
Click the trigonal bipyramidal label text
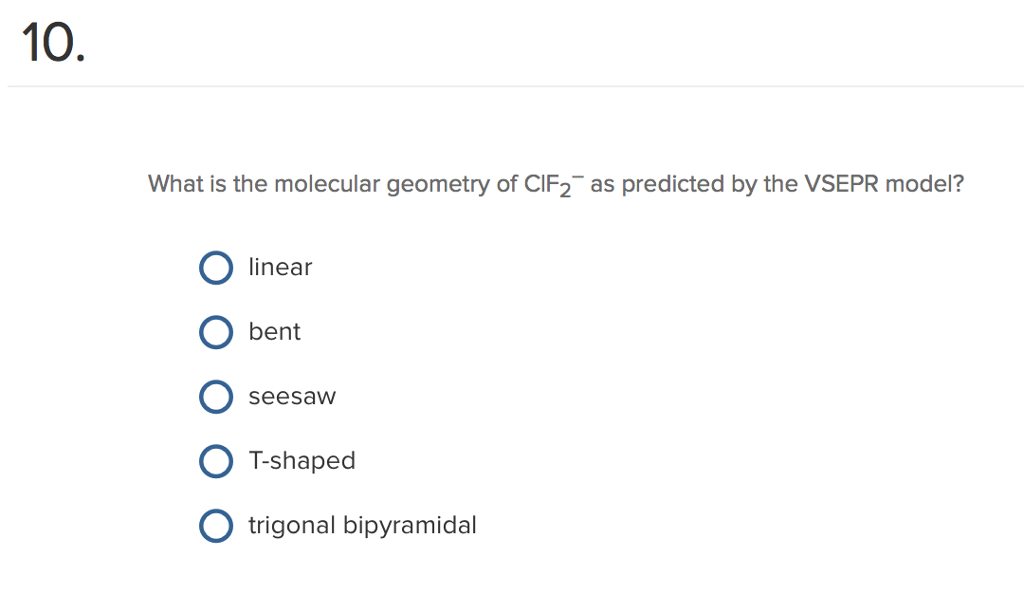pyautogui.click(x=363, y=524)
